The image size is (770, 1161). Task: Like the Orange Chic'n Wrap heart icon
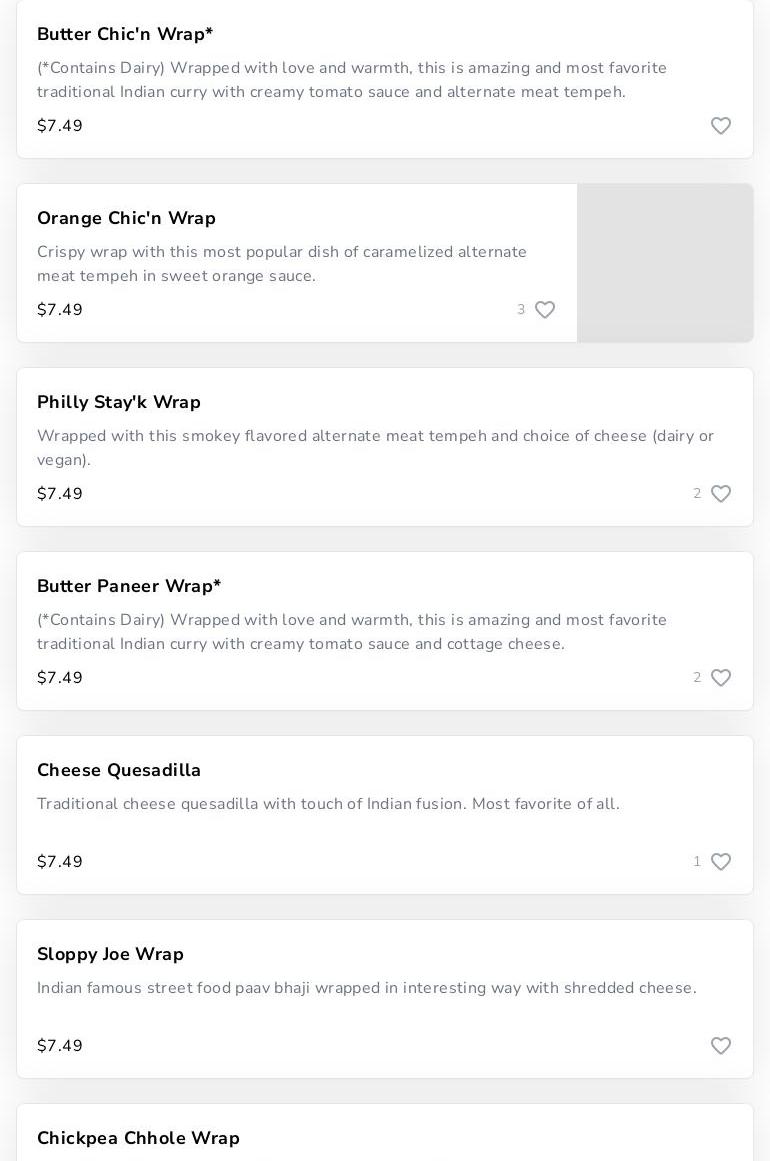[545, 310]
